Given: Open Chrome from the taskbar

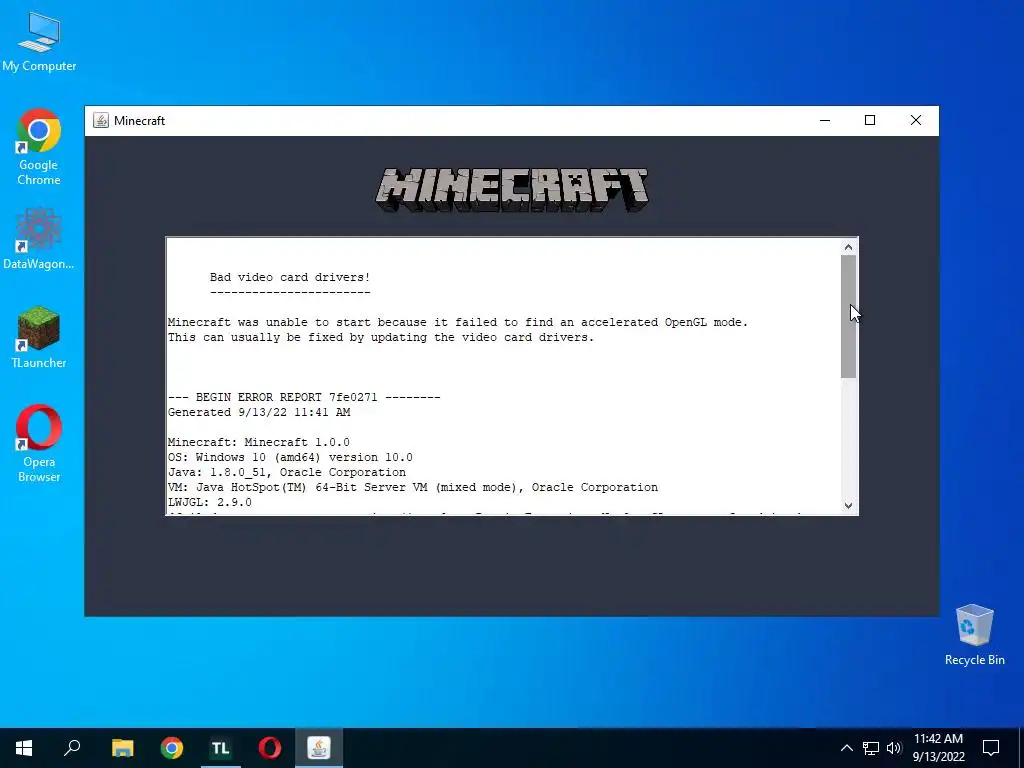Looking at the screenshot, I should (172, 748).
